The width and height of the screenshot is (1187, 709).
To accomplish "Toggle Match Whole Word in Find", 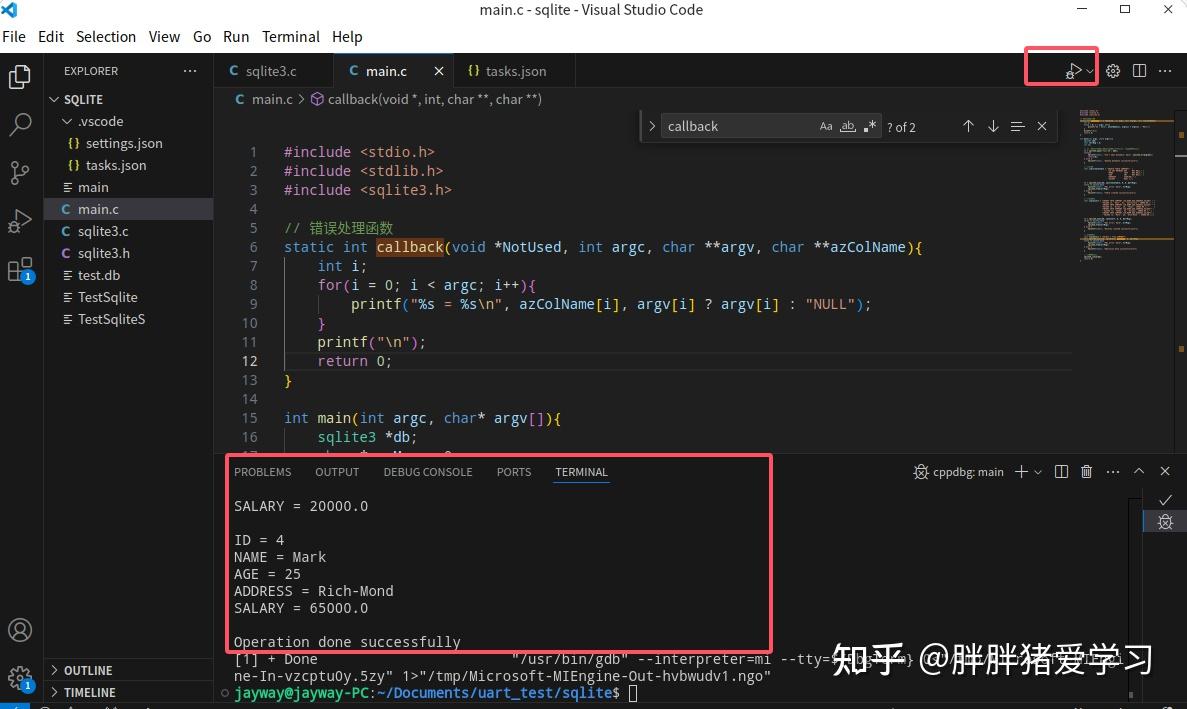I will 847,126.
